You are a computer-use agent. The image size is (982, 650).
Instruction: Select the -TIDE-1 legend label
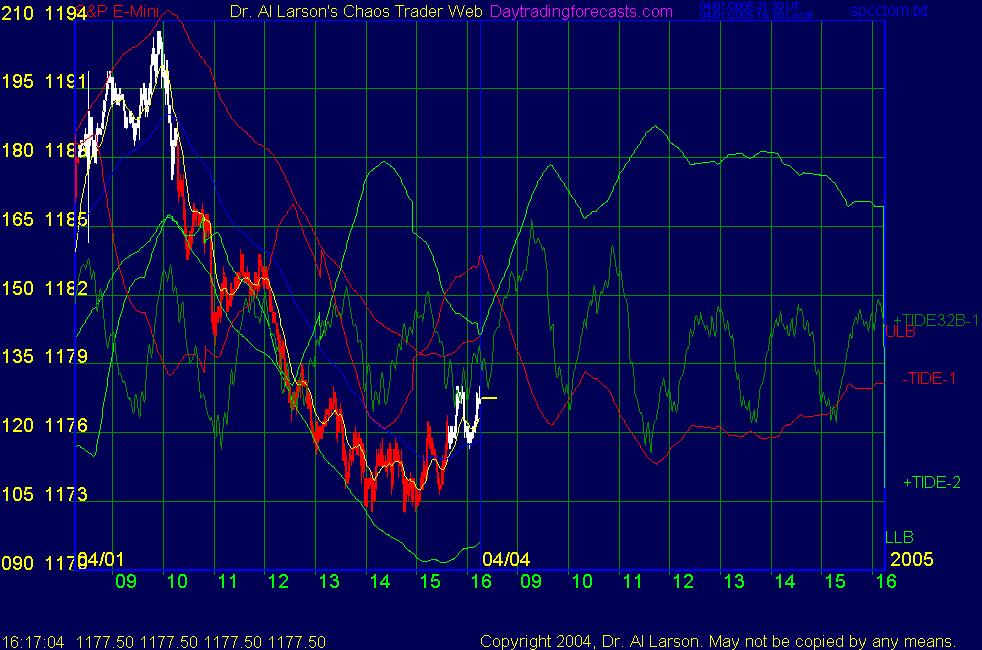click(x=929, y=378)
